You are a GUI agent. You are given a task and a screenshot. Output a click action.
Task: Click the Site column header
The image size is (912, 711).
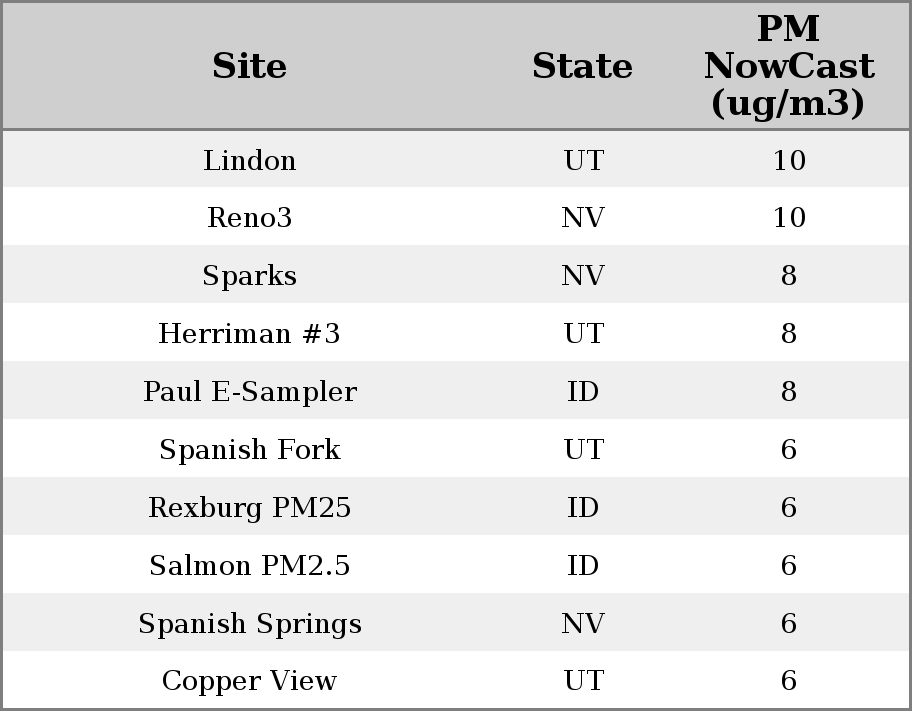249,66
